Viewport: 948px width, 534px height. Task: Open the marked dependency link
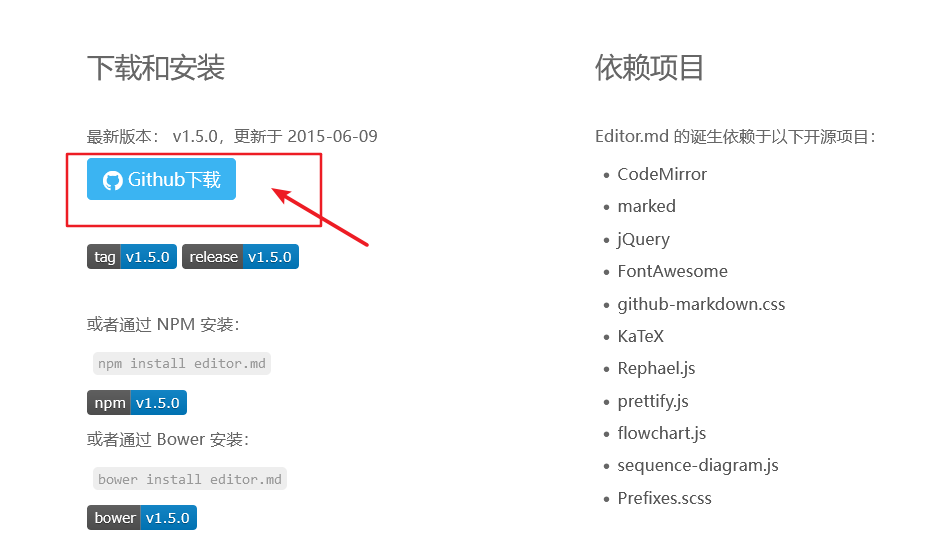tap(646, 206)
